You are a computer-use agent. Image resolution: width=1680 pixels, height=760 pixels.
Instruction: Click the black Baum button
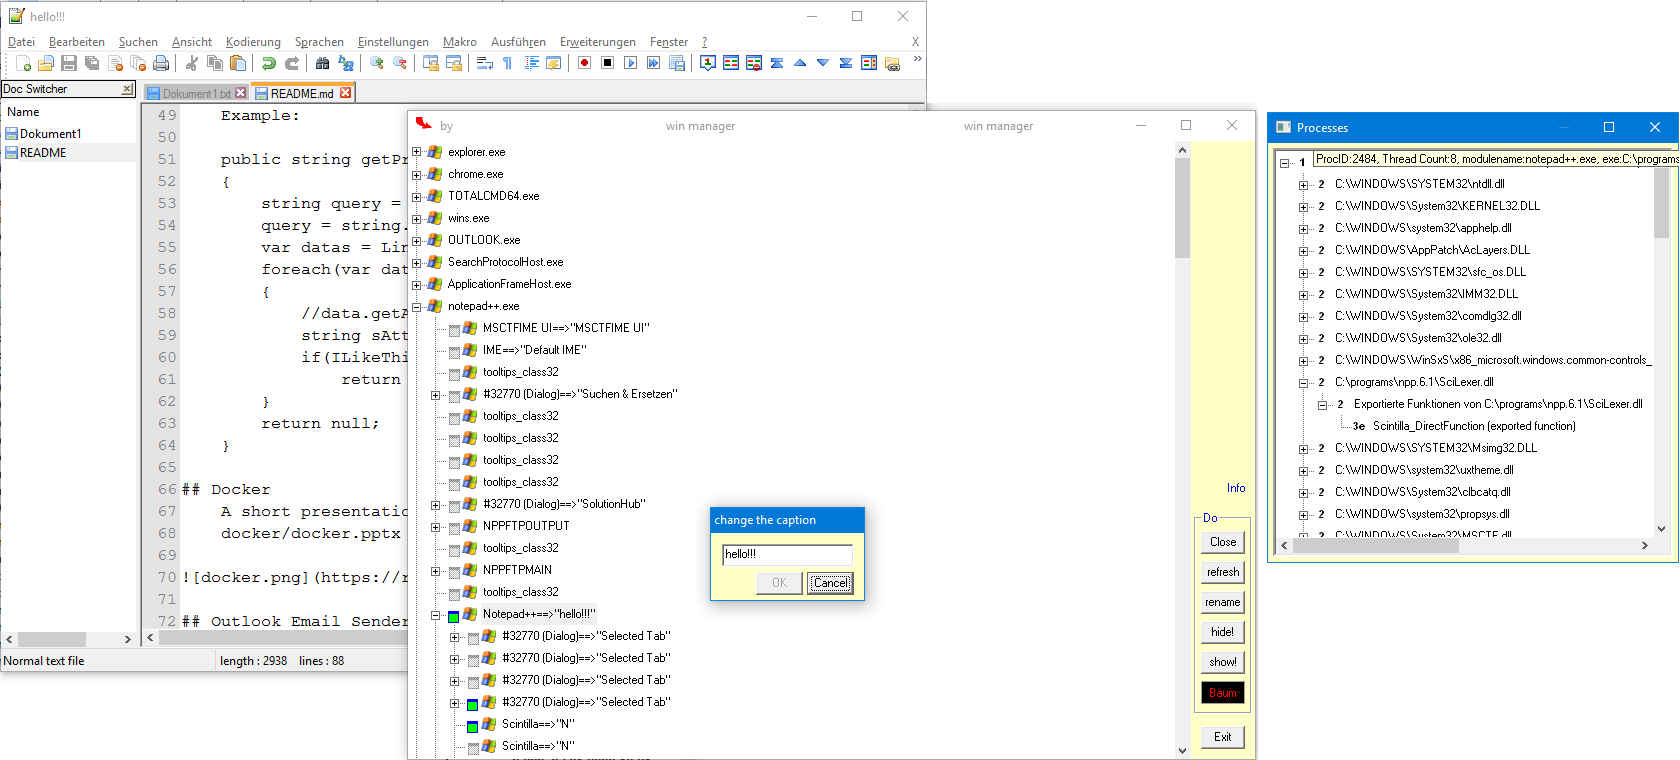click(x=1223, y=693)
